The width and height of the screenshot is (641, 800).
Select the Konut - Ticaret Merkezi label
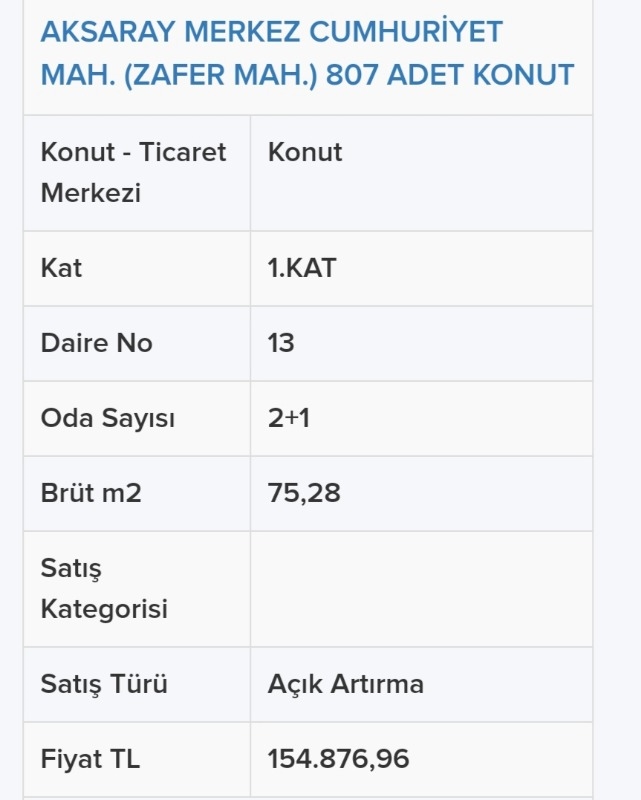point(133,172)
